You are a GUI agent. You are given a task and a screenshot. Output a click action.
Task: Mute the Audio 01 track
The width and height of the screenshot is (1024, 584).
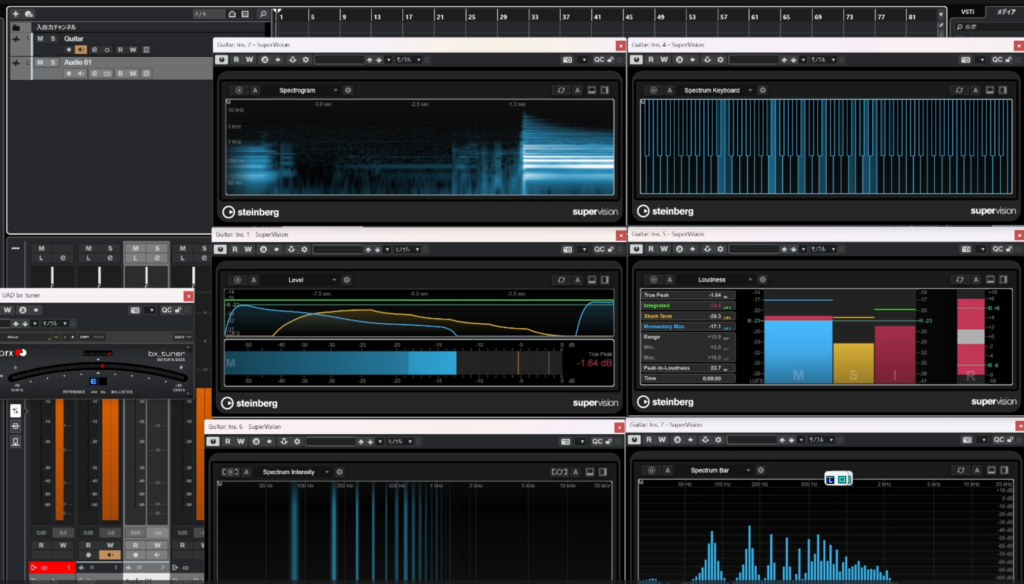pos(40,62)
